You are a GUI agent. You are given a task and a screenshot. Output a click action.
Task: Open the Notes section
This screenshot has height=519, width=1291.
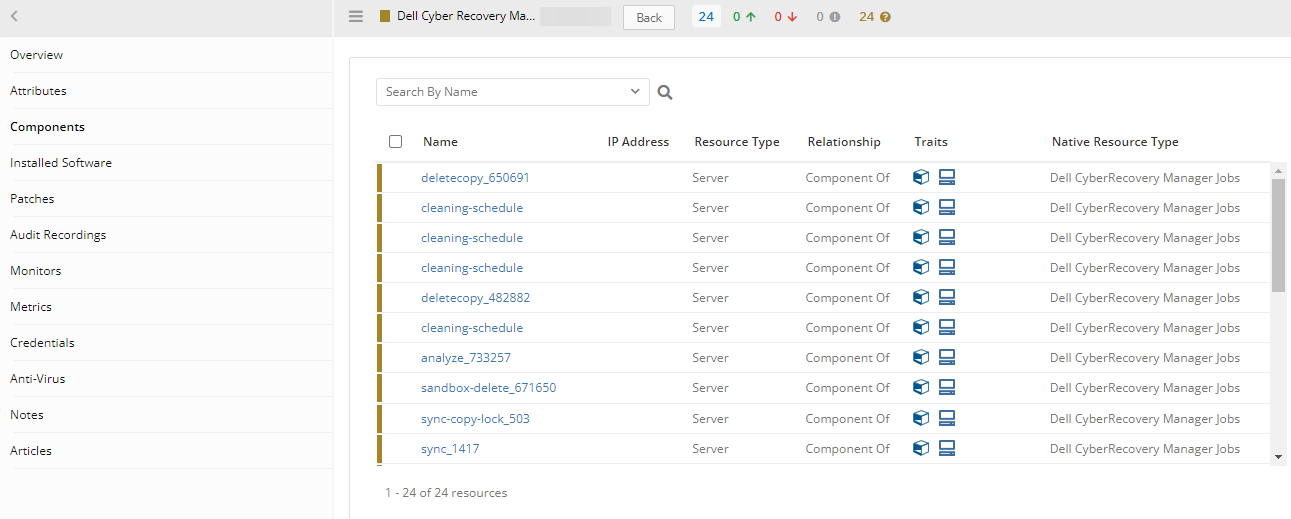27,415
